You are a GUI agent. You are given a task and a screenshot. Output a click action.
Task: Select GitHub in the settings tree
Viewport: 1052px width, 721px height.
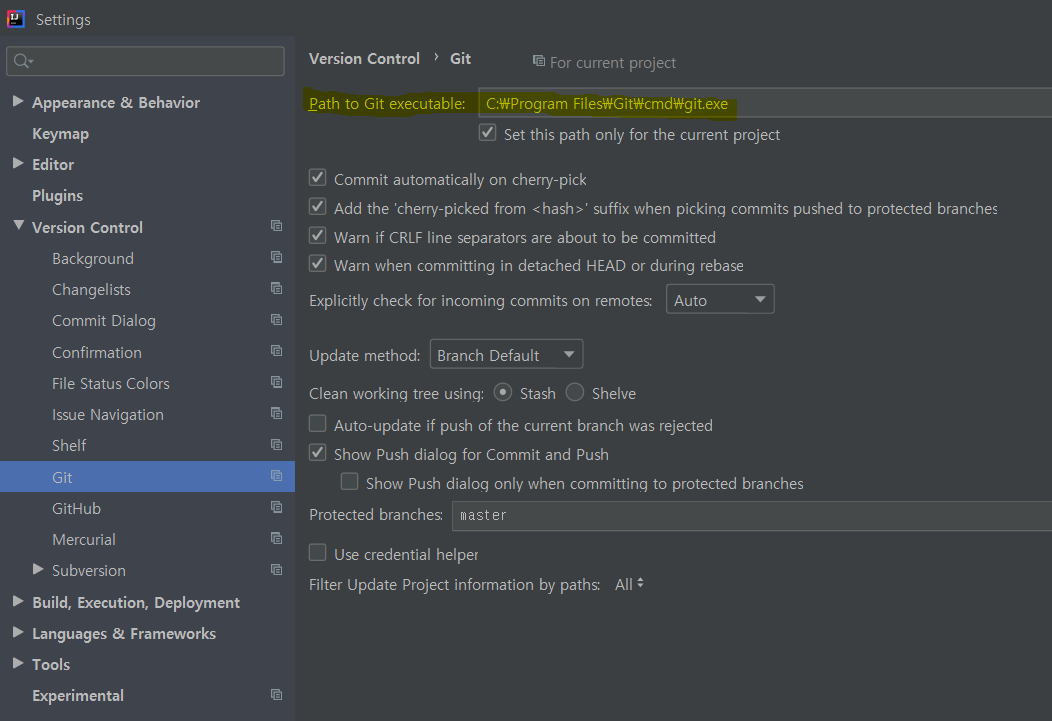(76, 508)
